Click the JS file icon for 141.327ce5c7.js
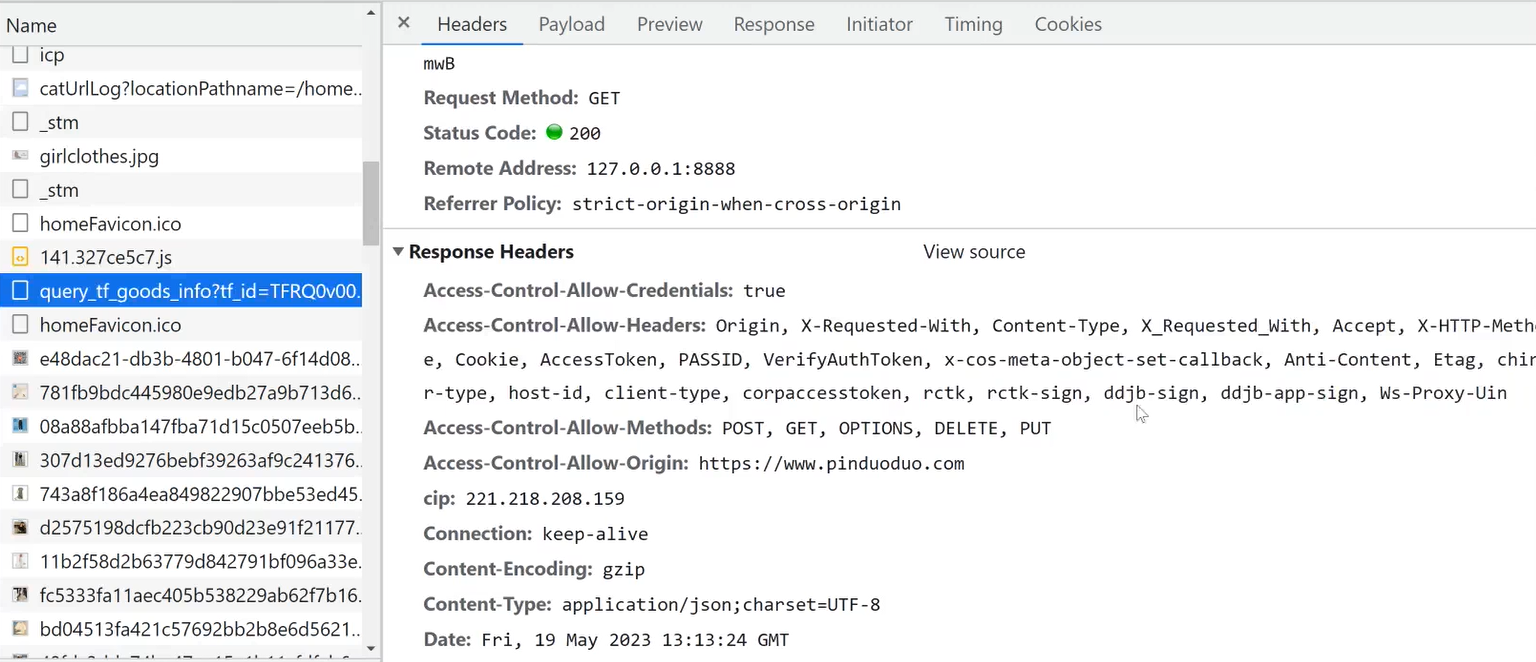The image size is (1536, 662). (x=20, y=257)
